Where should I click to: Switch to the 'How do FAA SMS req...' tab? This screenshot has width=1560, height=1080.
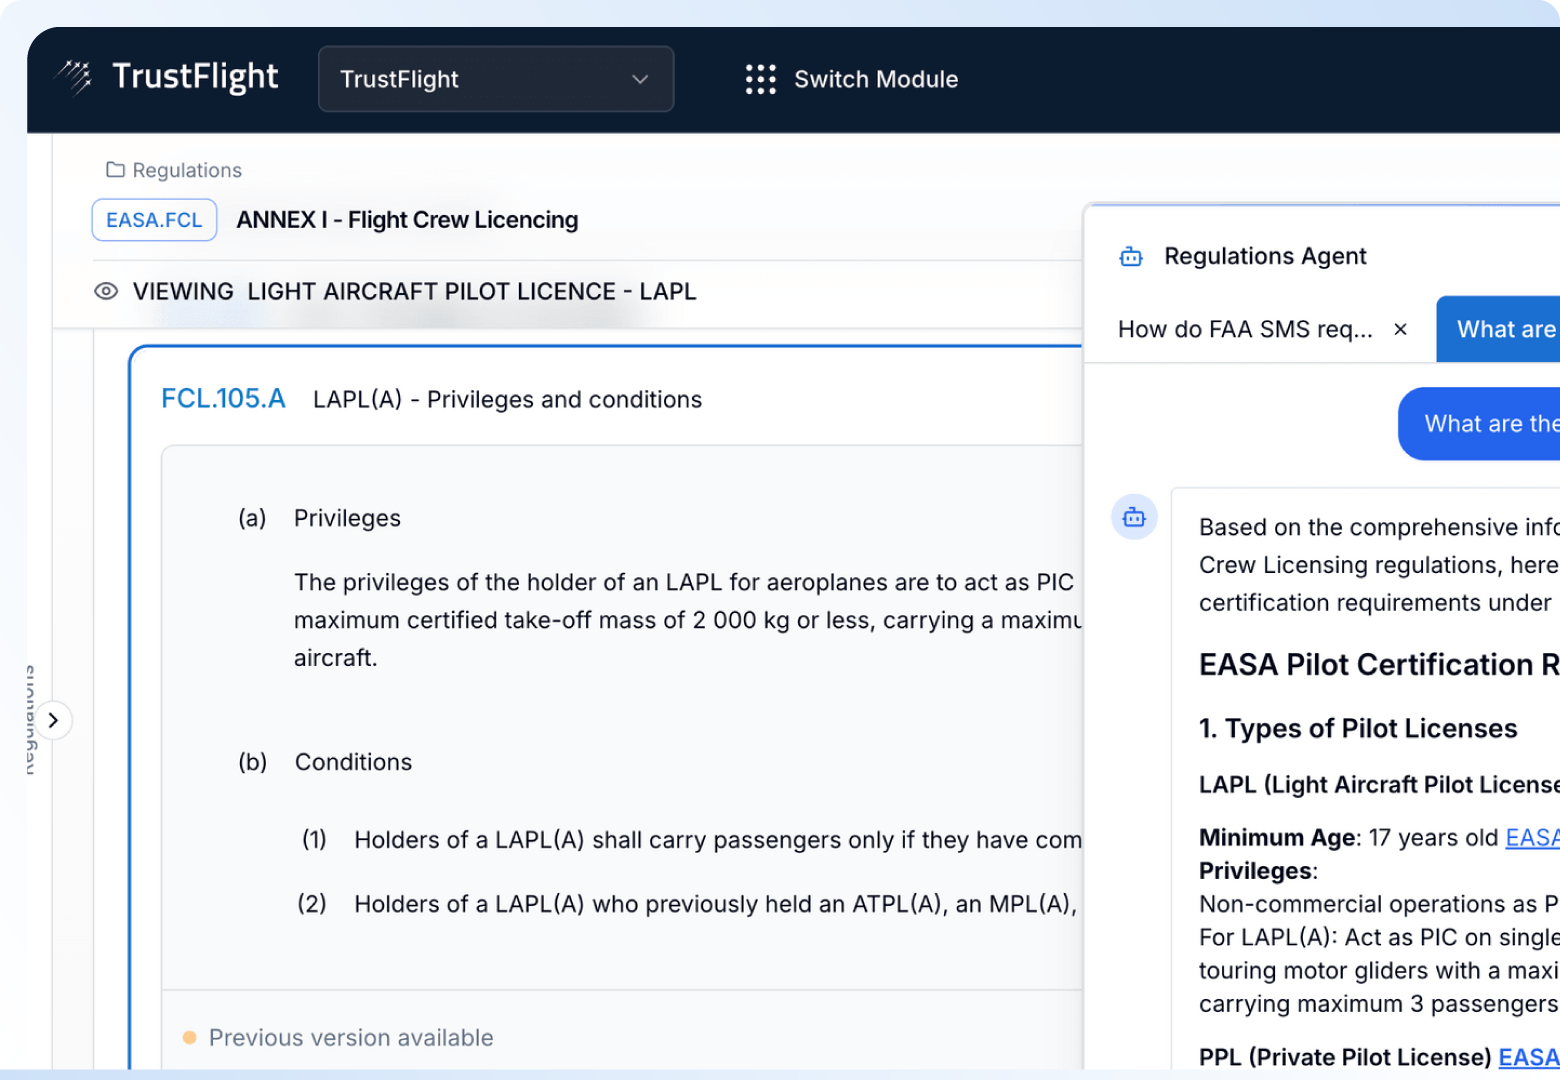[x=1245, y=329]
